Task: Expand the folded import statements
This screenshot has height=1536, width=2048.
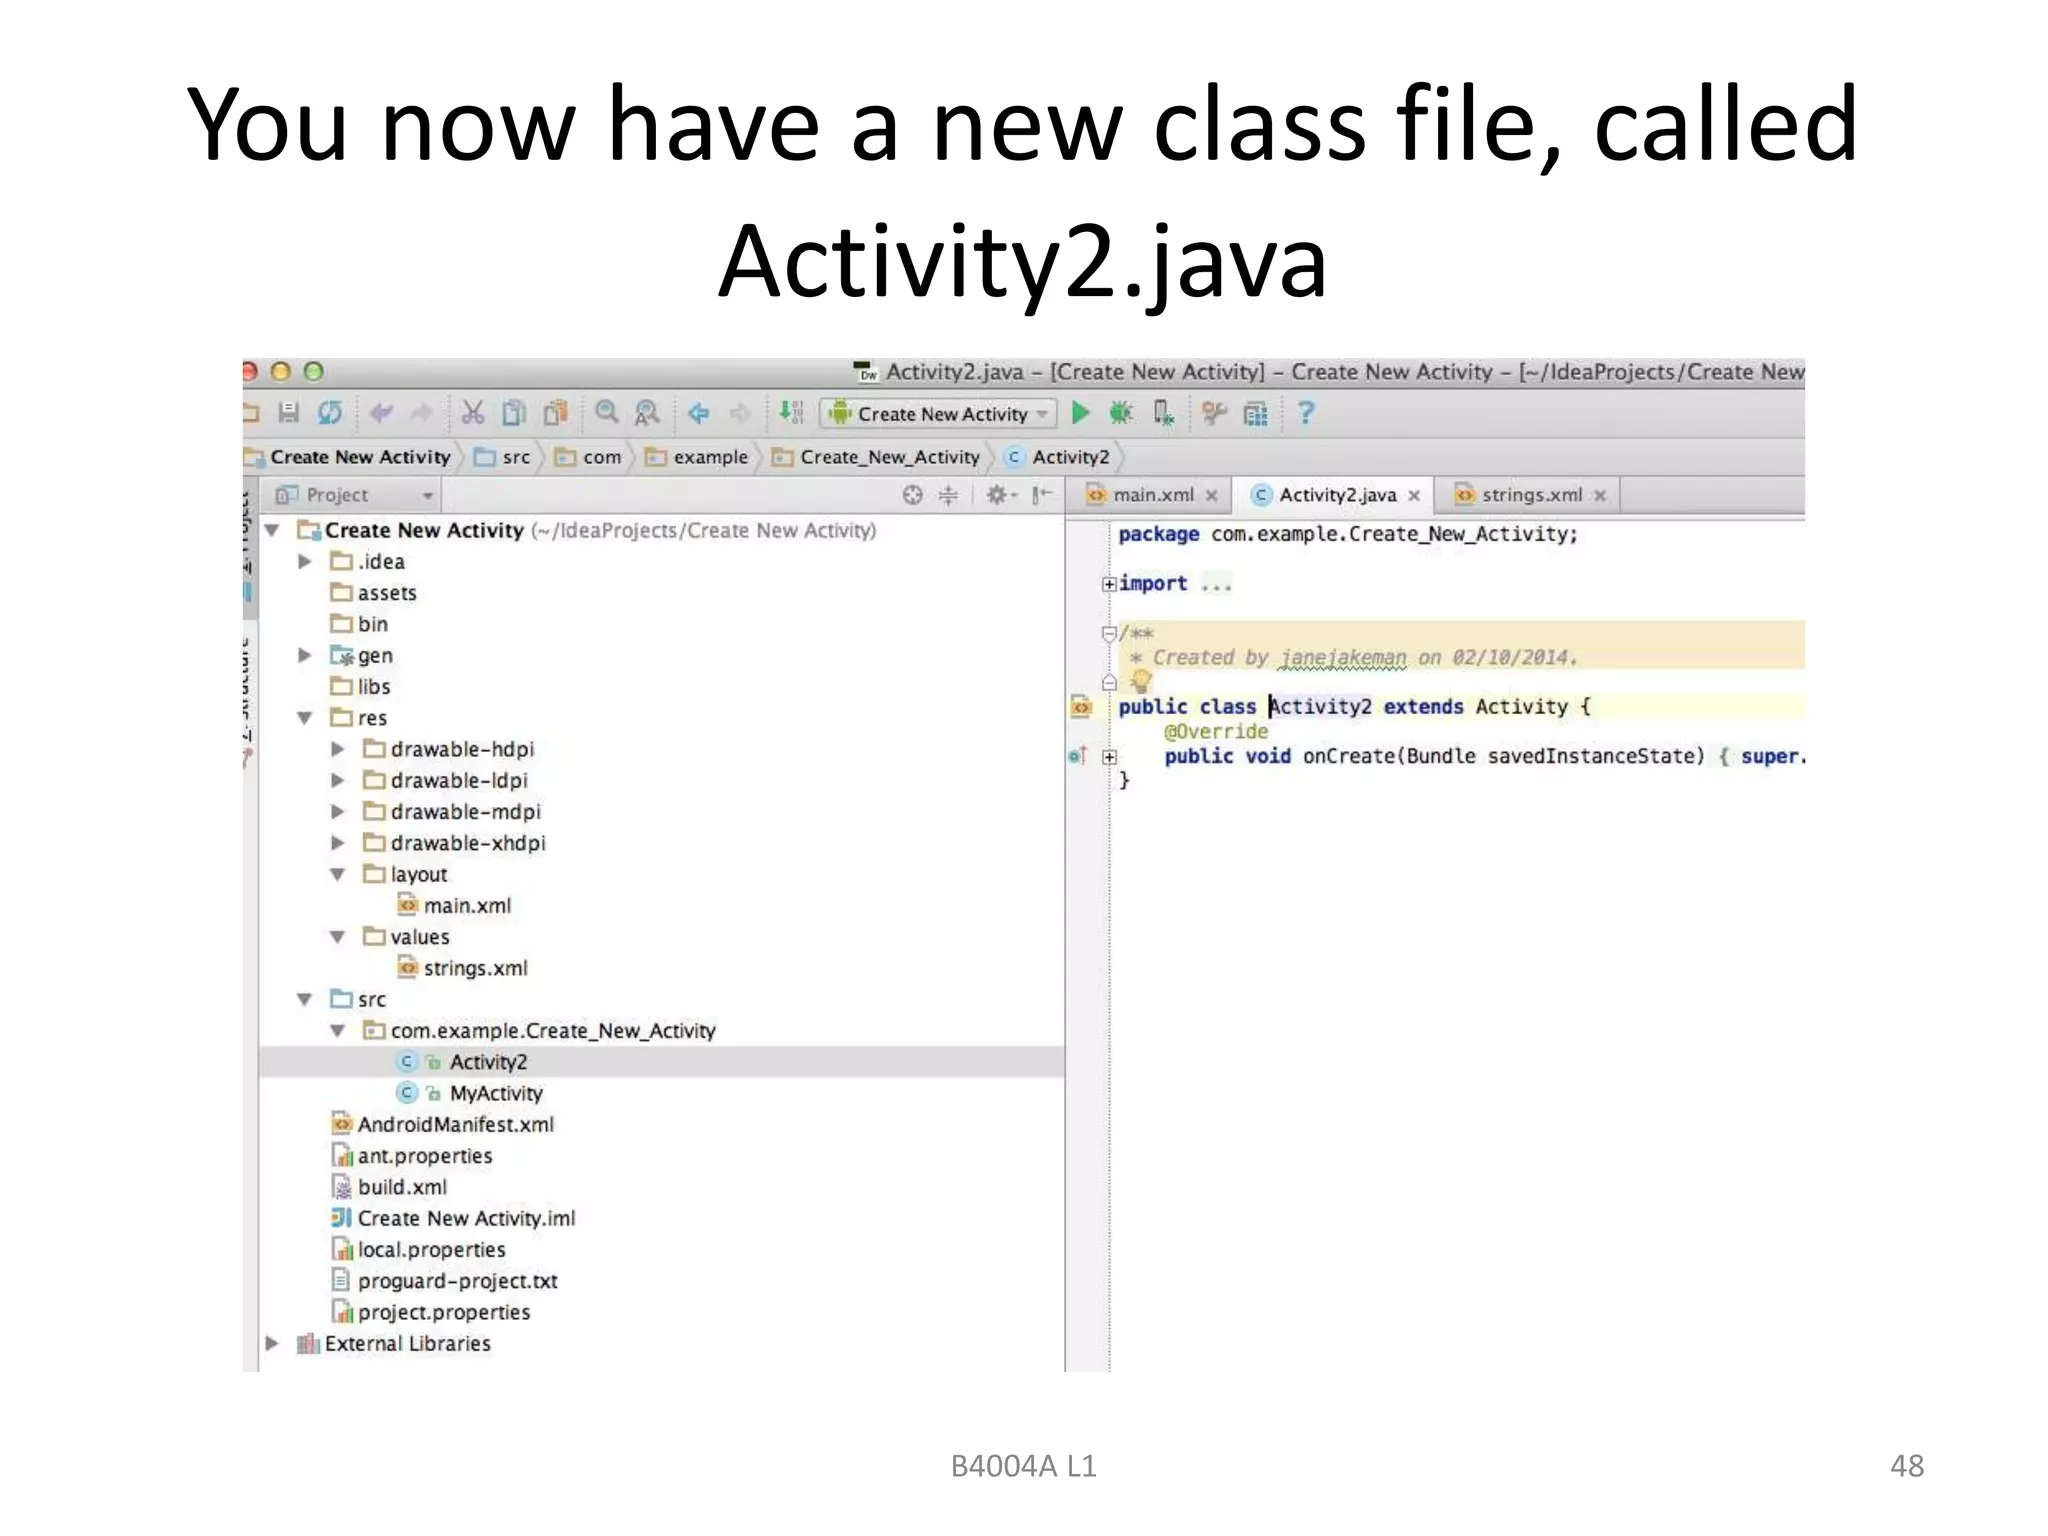Action: coord(1109,584)
